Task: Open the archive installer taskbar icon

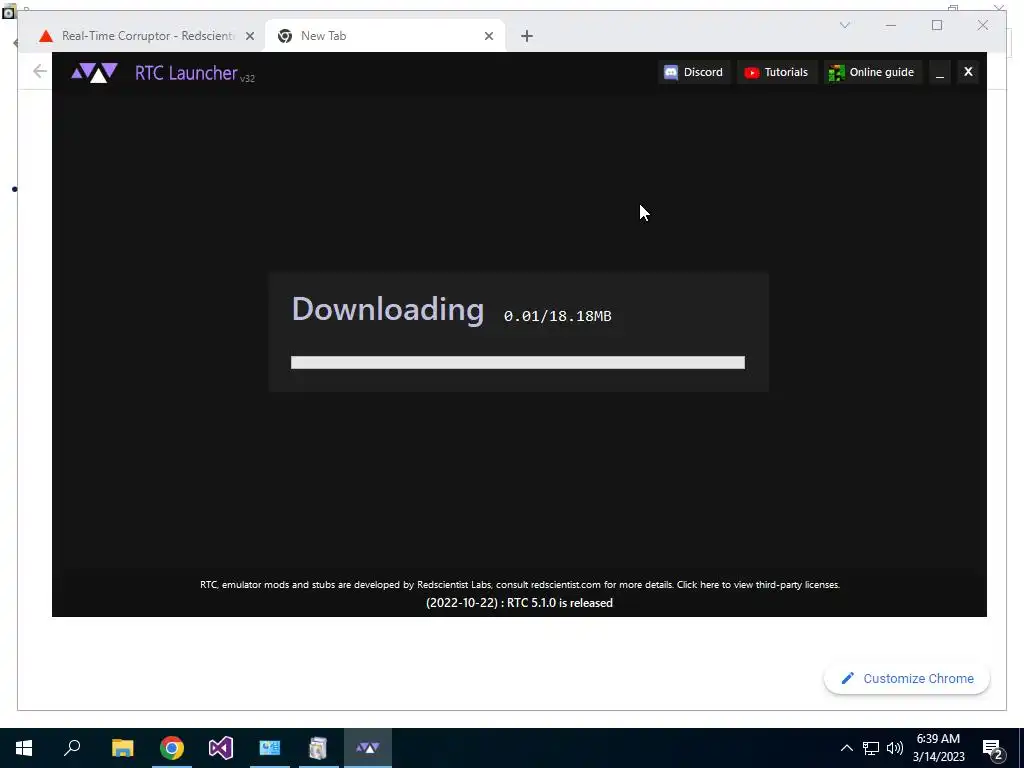Action: (318, 748)
